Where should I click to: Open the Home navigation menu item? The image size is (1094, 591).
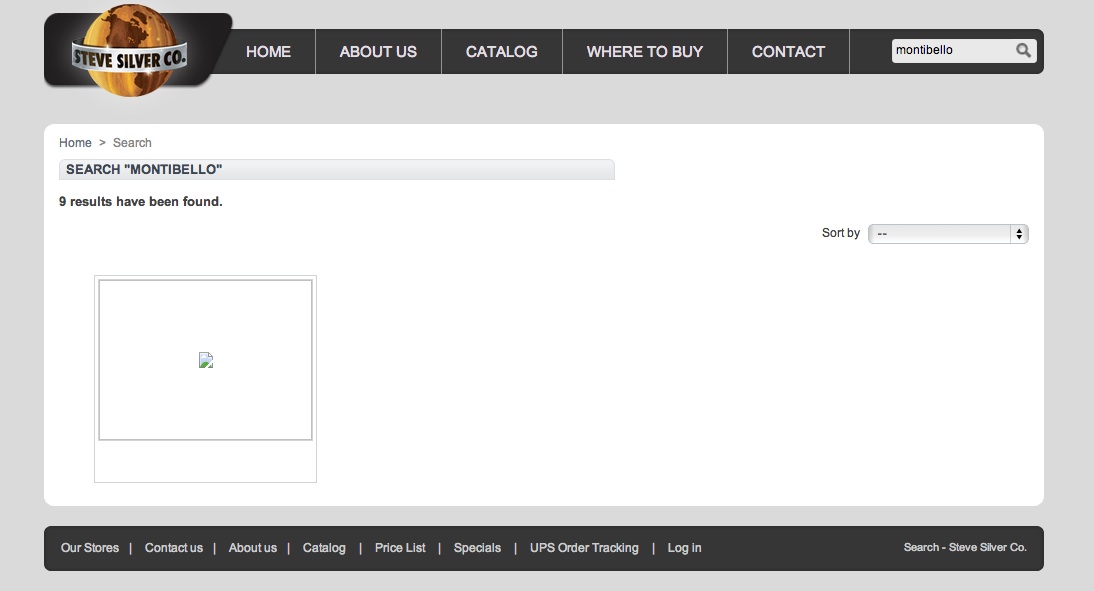coord(268,52)
